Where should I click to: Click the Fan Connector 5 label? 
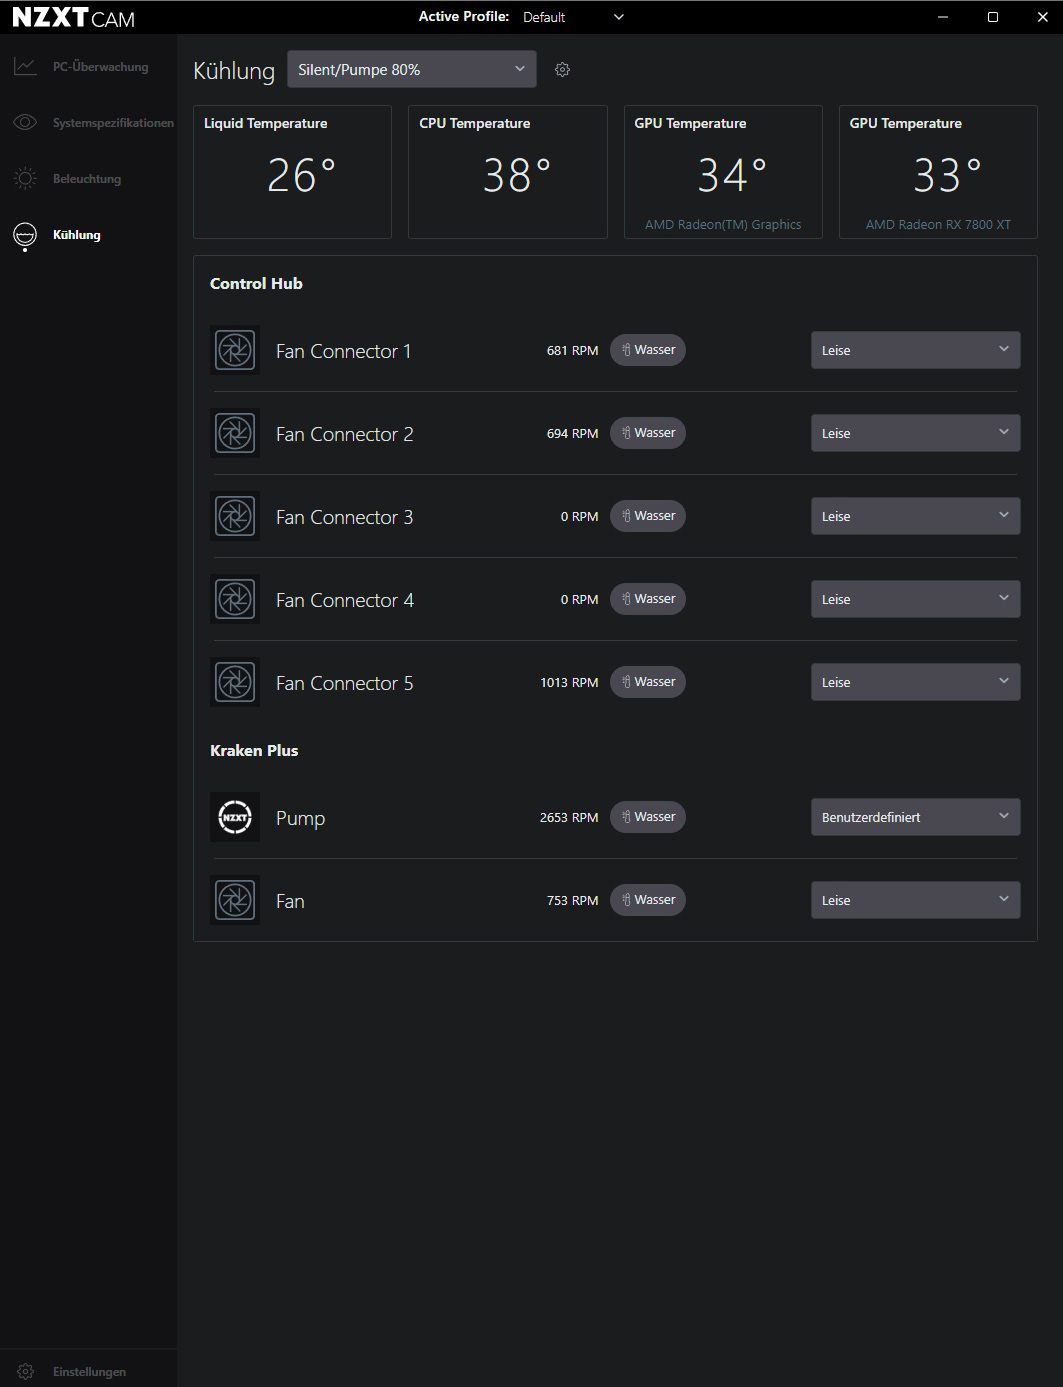point(344,683)
